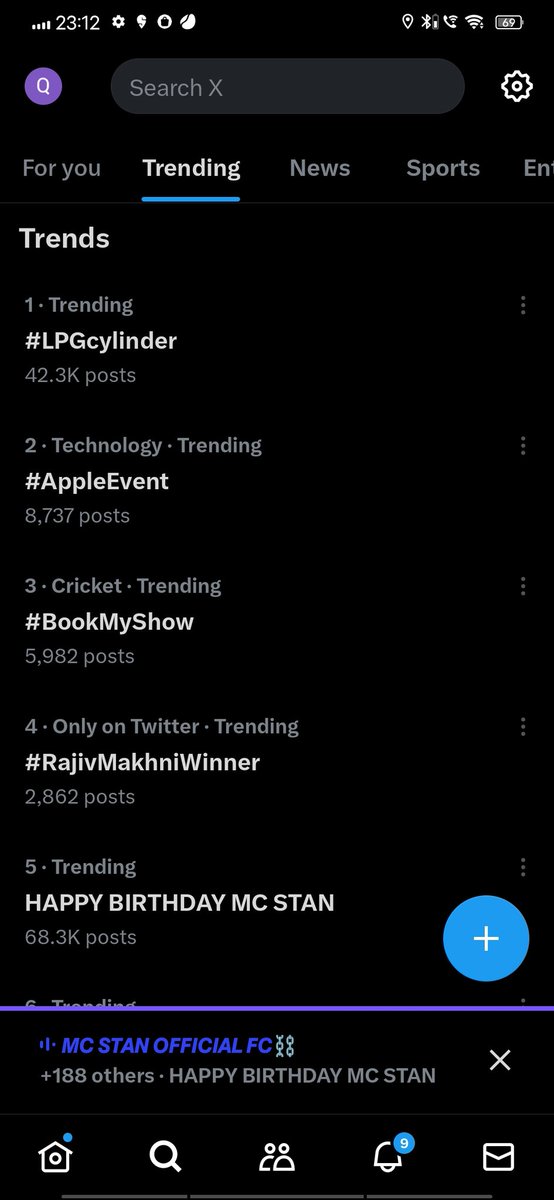Open more options for #LPGcylinder trend
Image resolution: width=554 pixels, height=1200 pixels.
pyautogui.click(x=523, y=306)
